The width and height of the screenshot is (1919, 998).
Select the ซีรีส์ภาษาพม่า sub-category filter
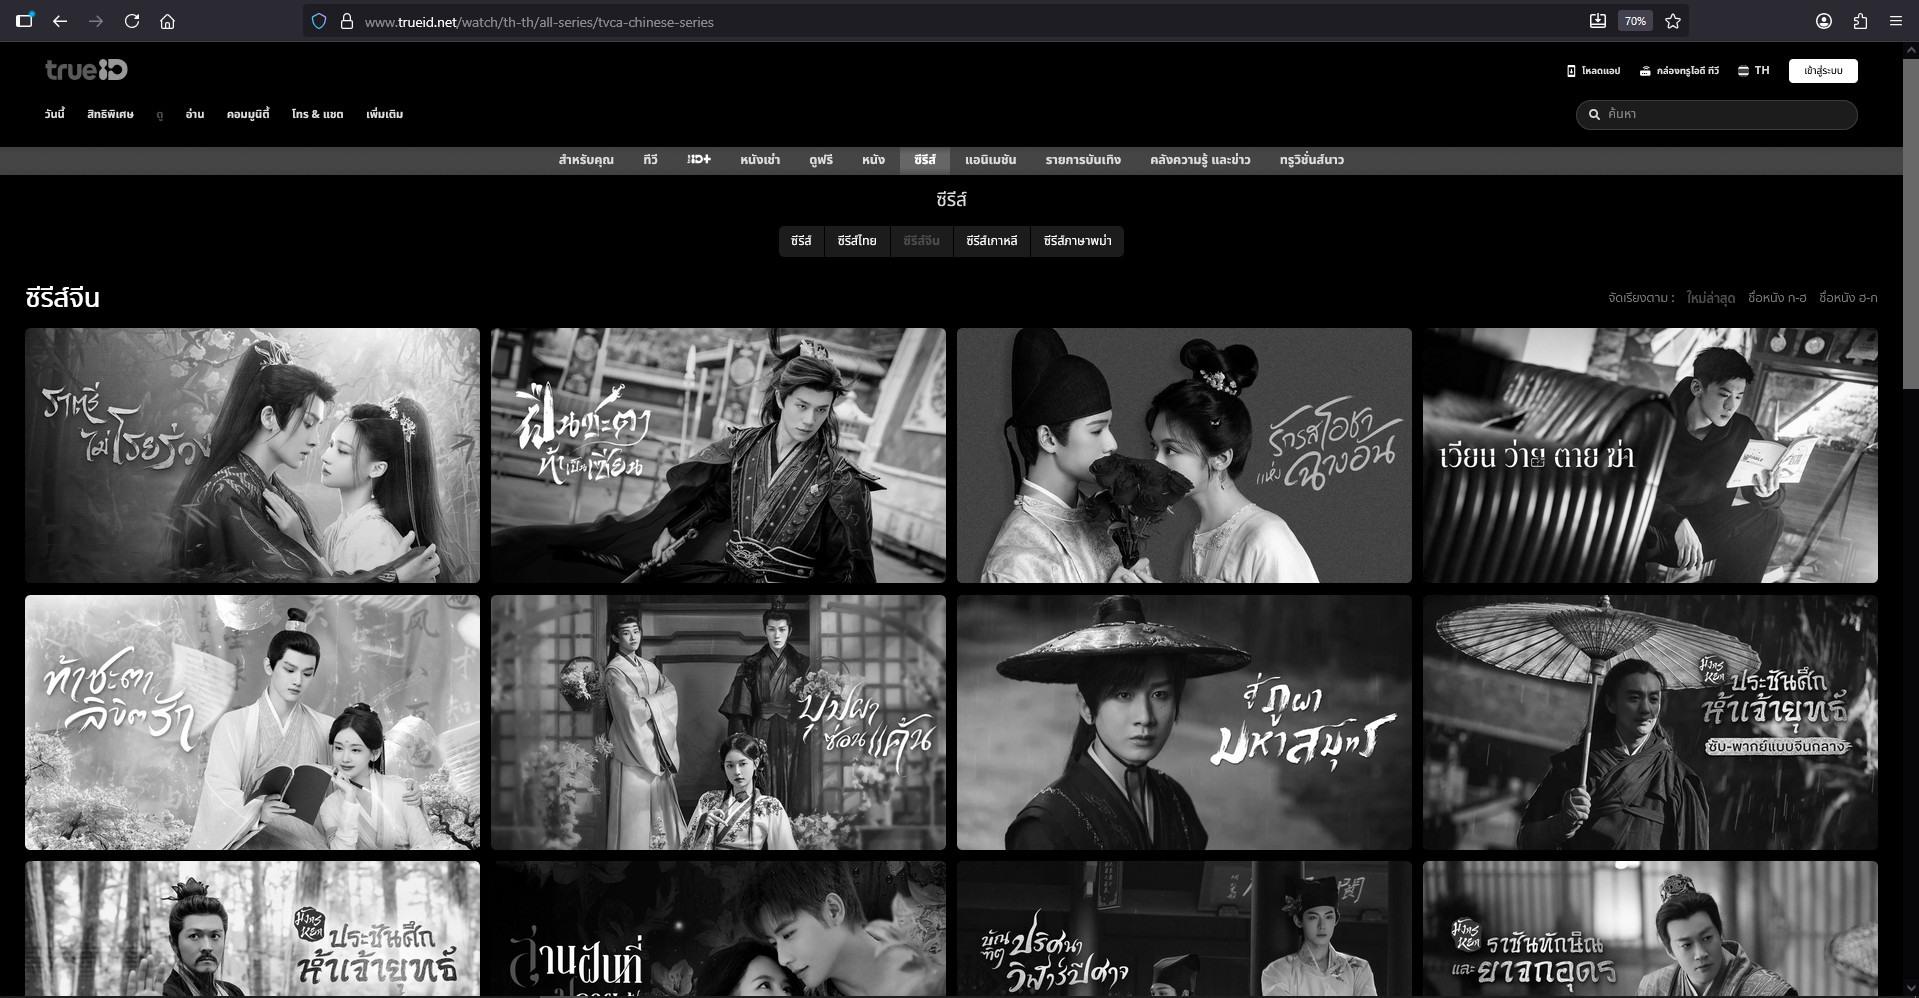tap(1077, 241)
